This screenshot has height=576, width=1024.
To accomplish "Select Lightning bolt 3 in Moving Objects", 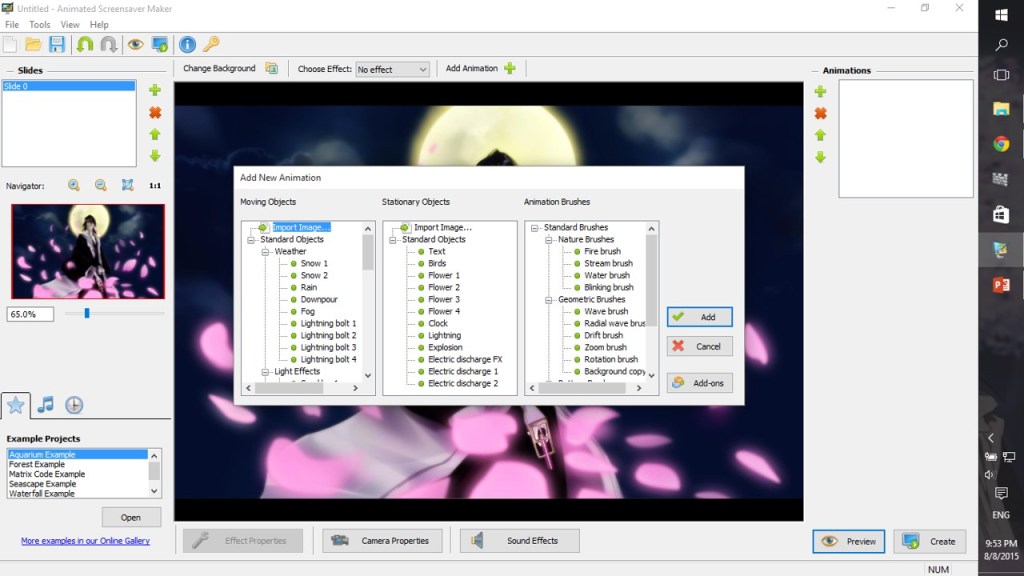I will click(328, 347).
